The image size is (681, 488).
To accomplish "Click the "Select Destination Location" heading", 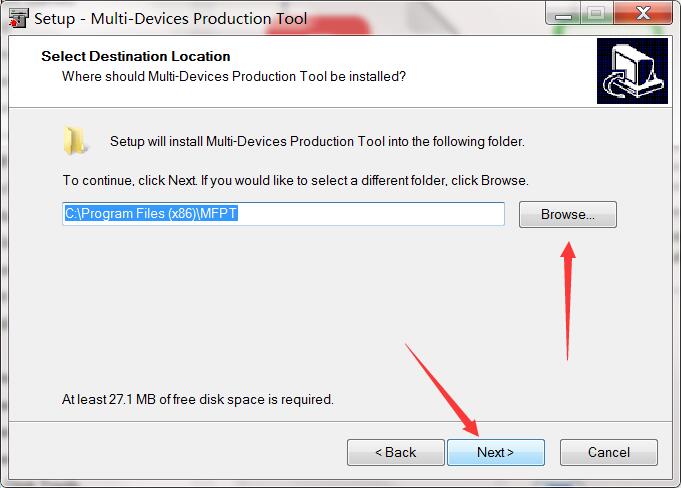I will click(136, 57).
